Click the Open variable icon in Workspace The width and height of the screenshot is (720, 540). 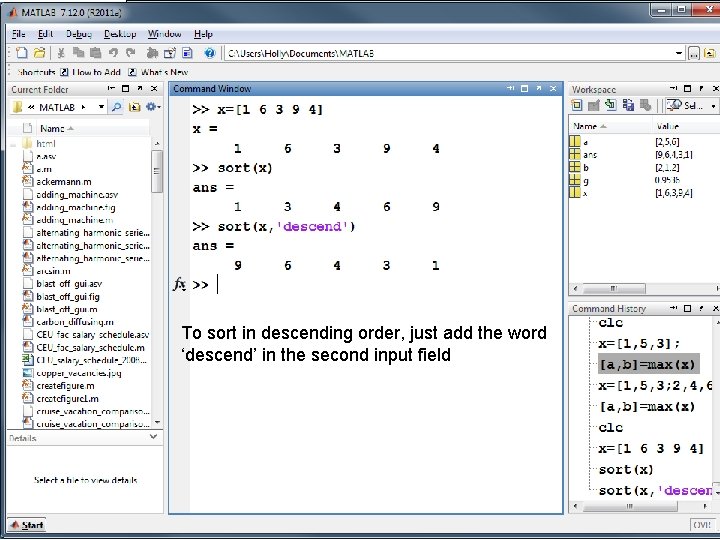tap(594, 106)
